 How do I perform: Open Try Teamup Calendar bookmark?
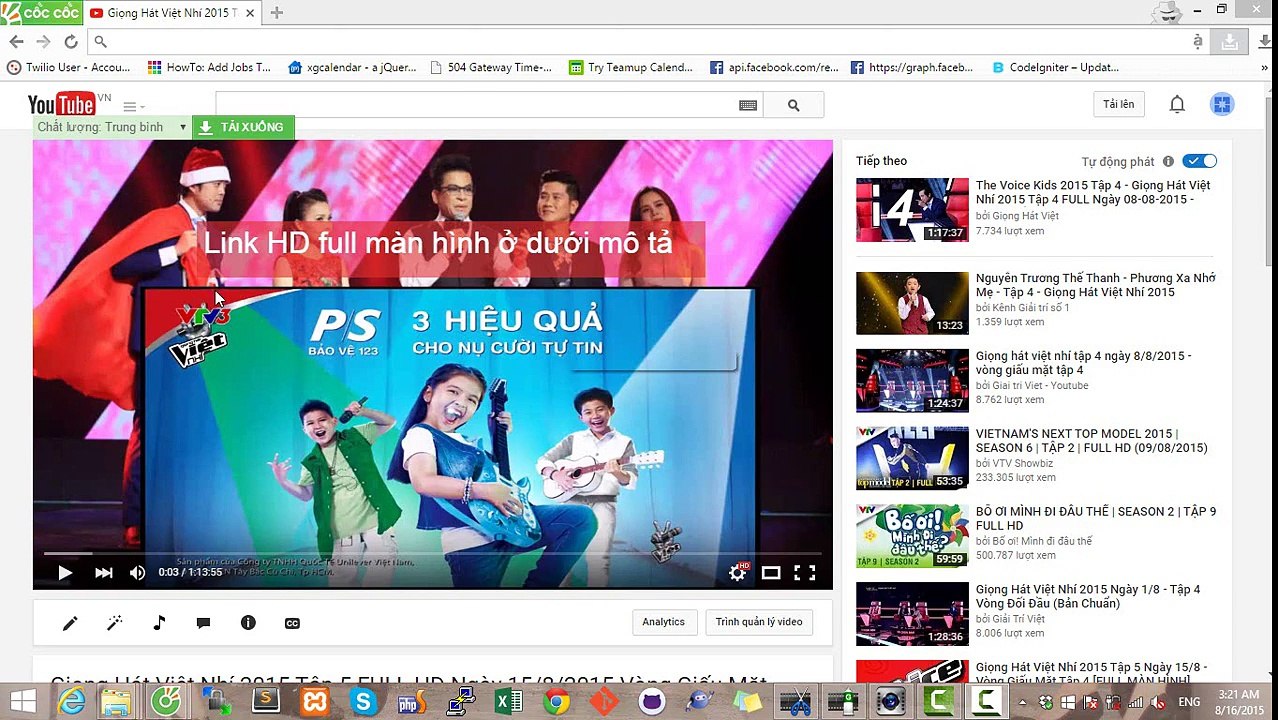[x=631, y=67]
